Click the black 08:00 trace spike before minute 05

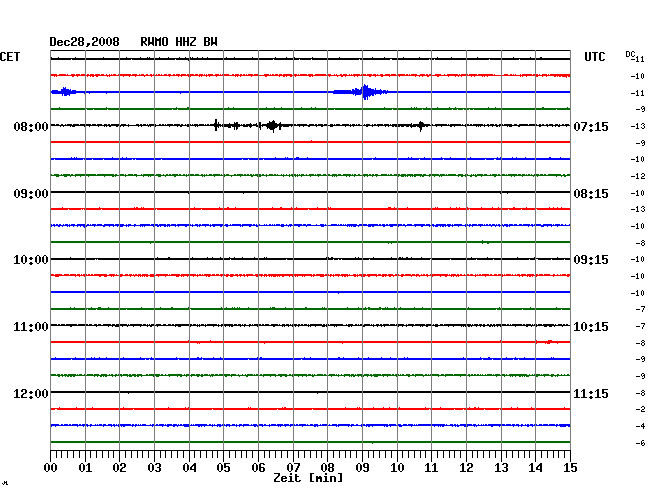click(x=216, y=125)
